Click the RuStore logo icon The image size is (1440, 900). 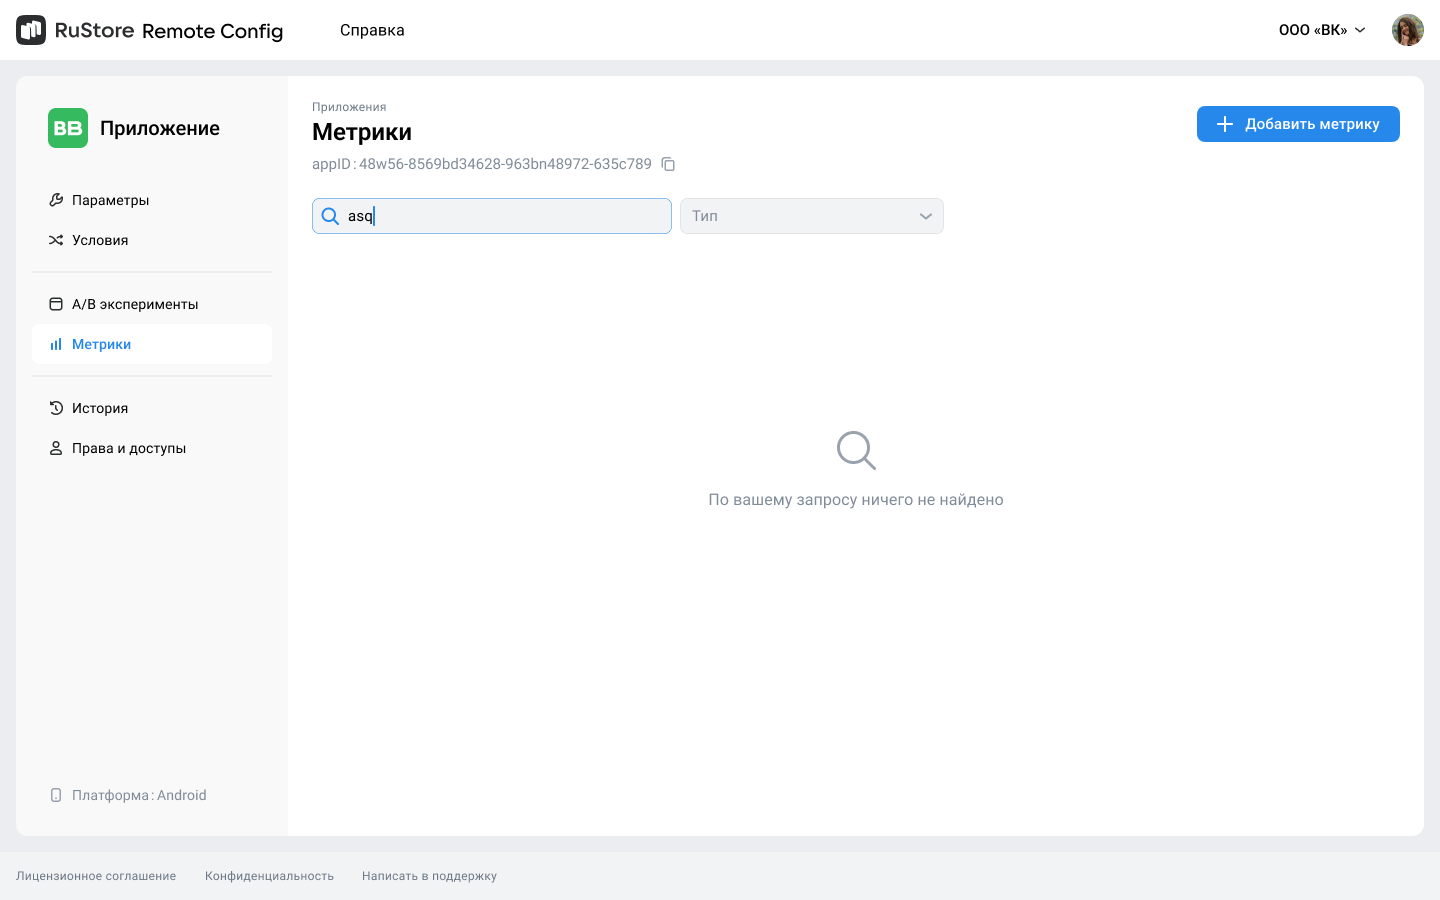pos(31,30)
